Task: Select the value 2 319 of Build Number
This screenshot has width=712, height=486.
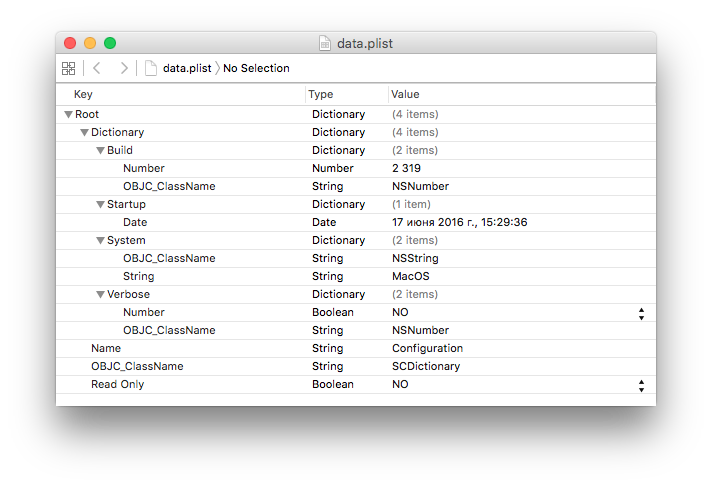Action: (x=408, y=168)
